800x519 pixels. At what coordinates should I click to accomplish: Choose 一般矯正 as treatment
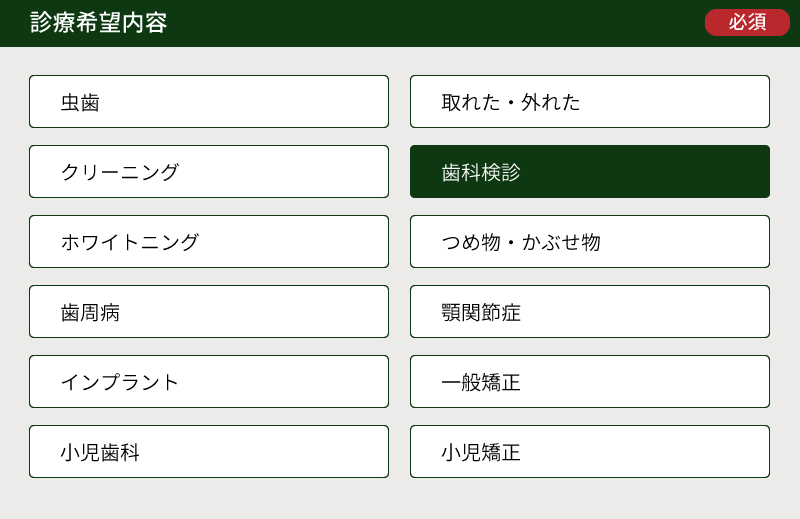tap(589, 382)
